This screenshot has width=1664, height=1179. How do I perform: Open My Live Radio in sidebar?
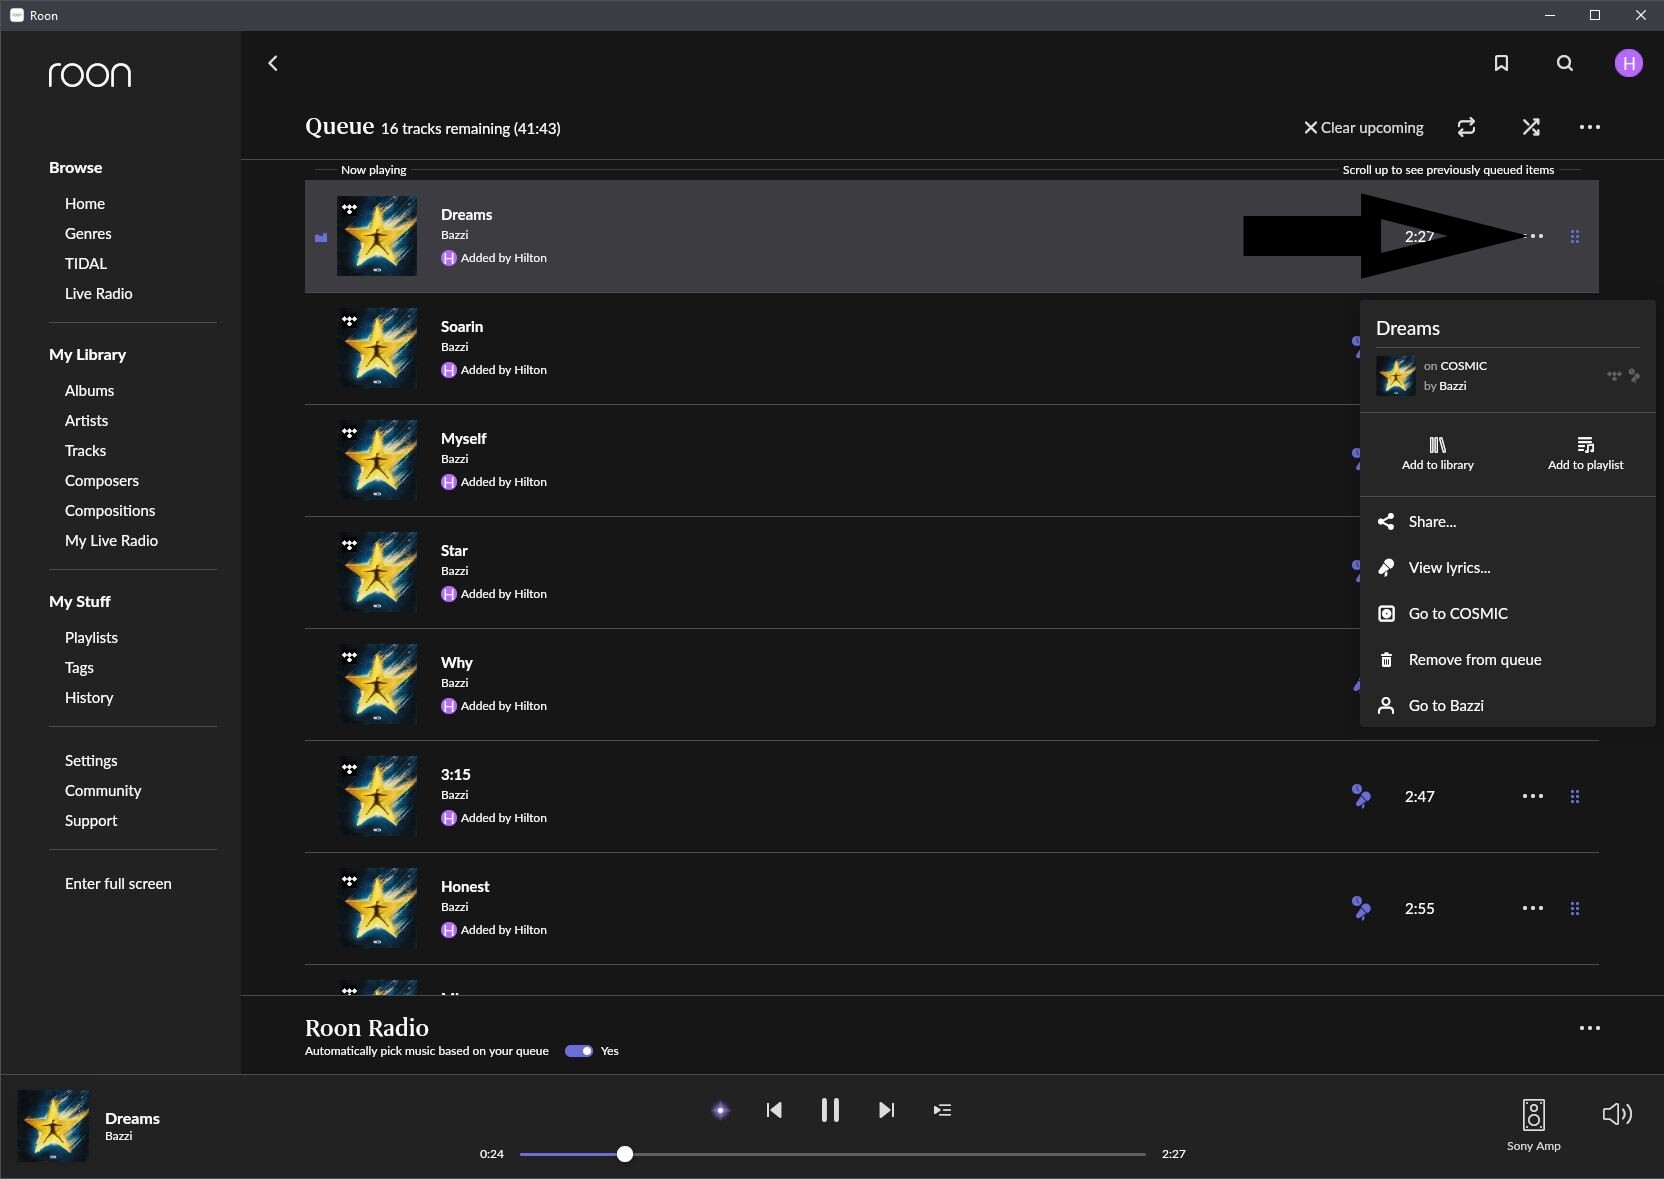(112, 541)
